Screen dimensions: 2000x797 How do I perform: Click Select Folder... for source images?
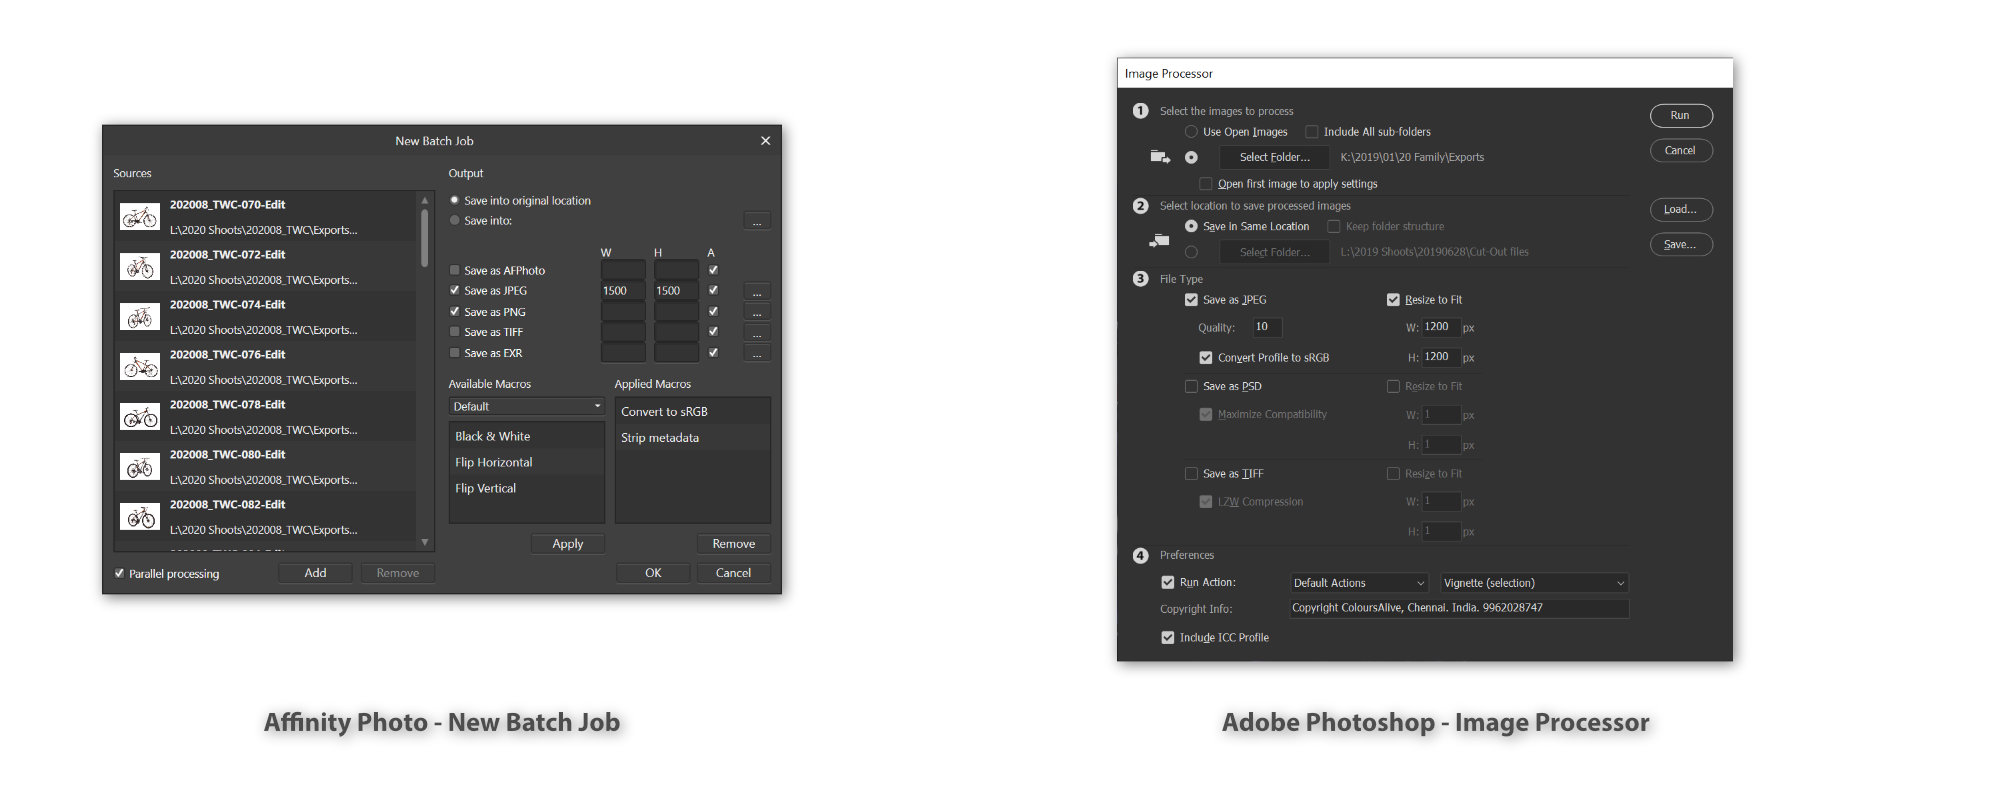coord(1274,158)
